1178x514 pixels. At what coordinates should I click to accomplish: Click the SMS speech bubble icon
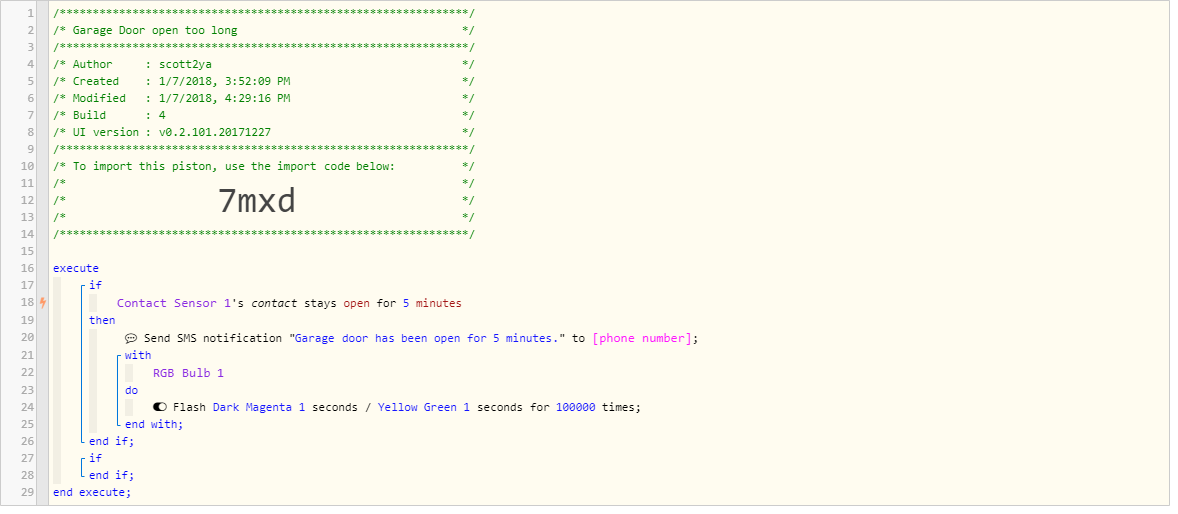point(131,338)
